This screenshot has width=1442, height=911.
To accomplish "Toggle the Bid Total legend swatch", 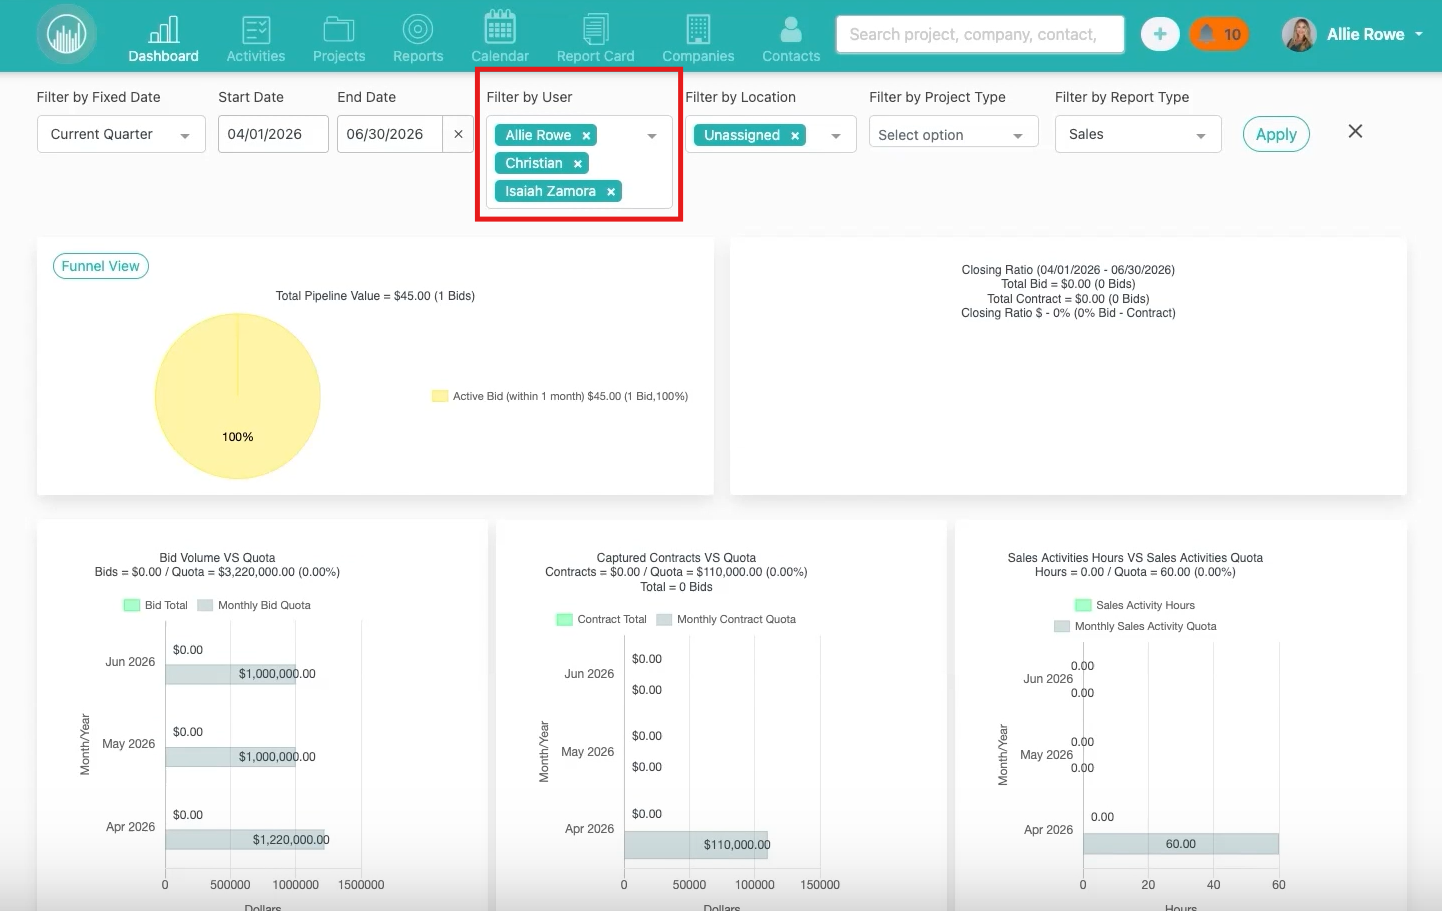I will pos(132,605).
